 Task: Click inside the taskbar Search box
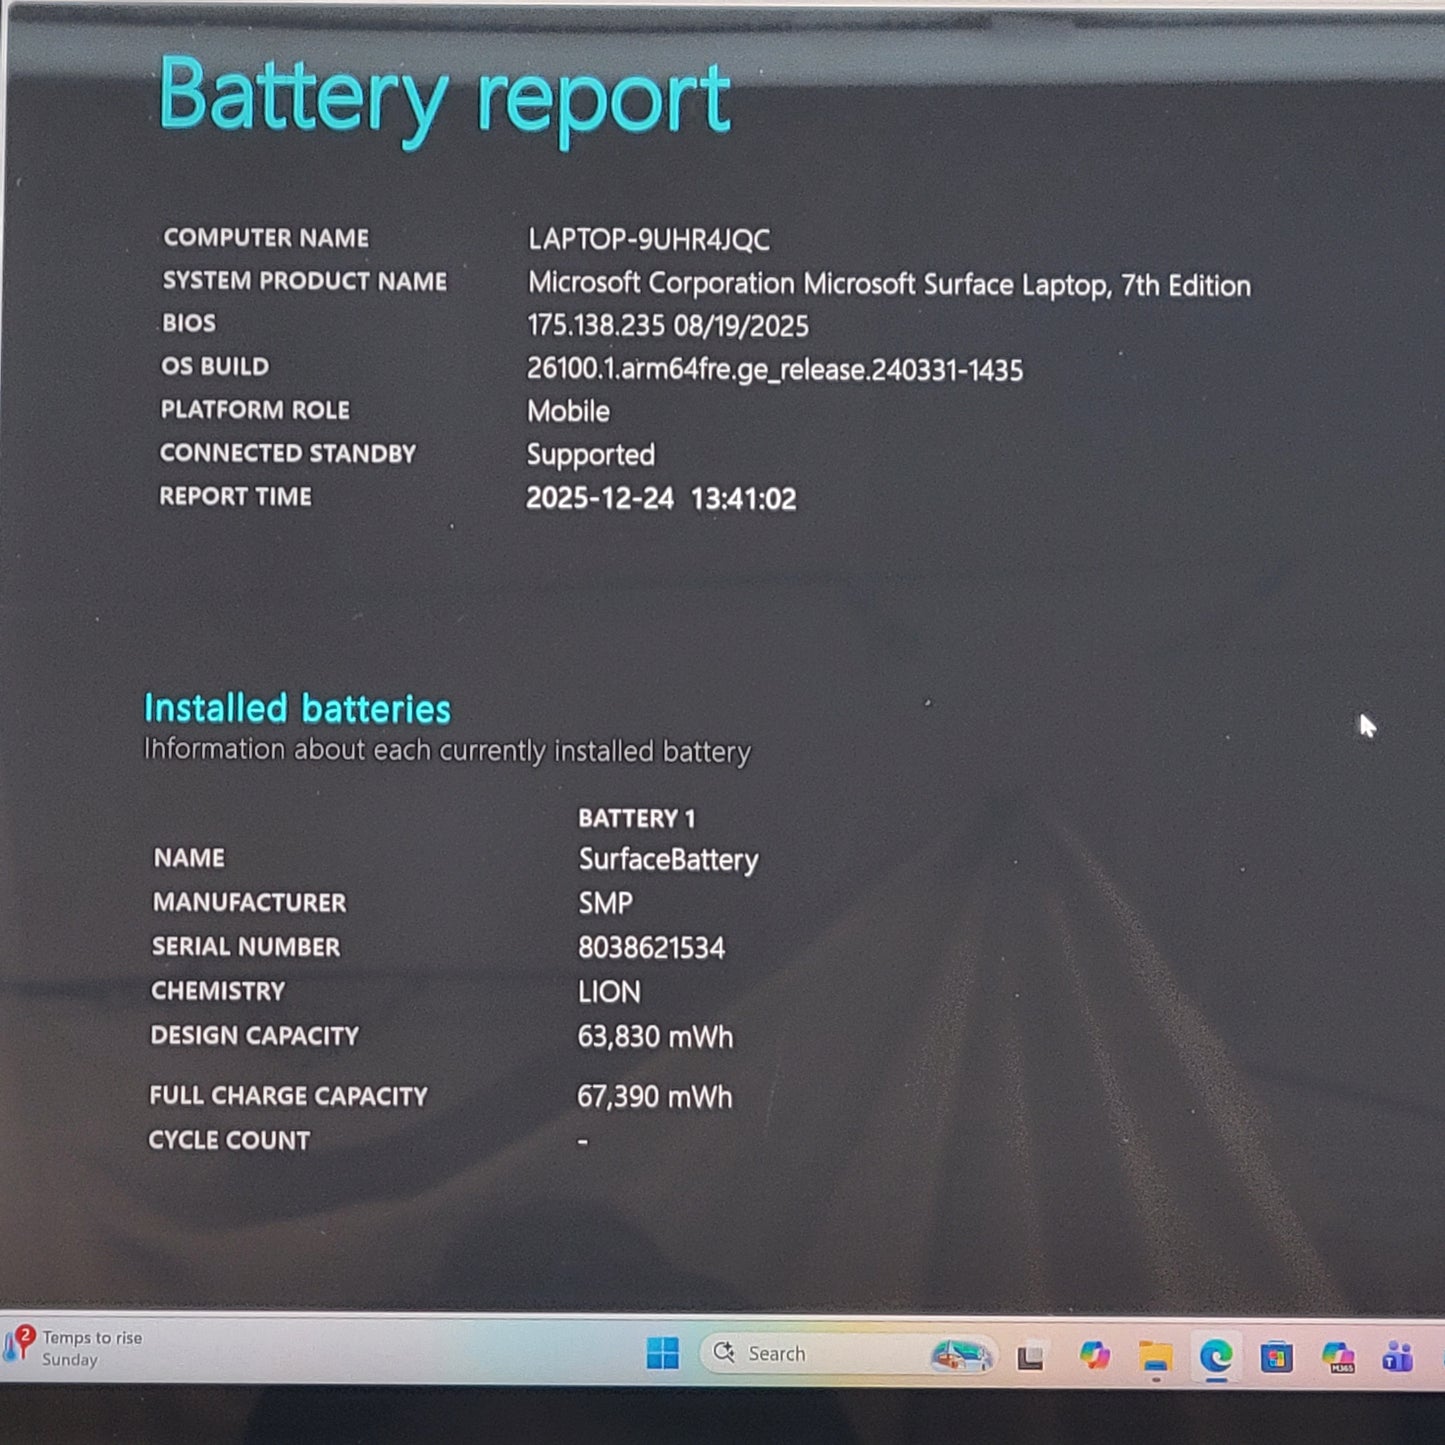pos(800,1354)
